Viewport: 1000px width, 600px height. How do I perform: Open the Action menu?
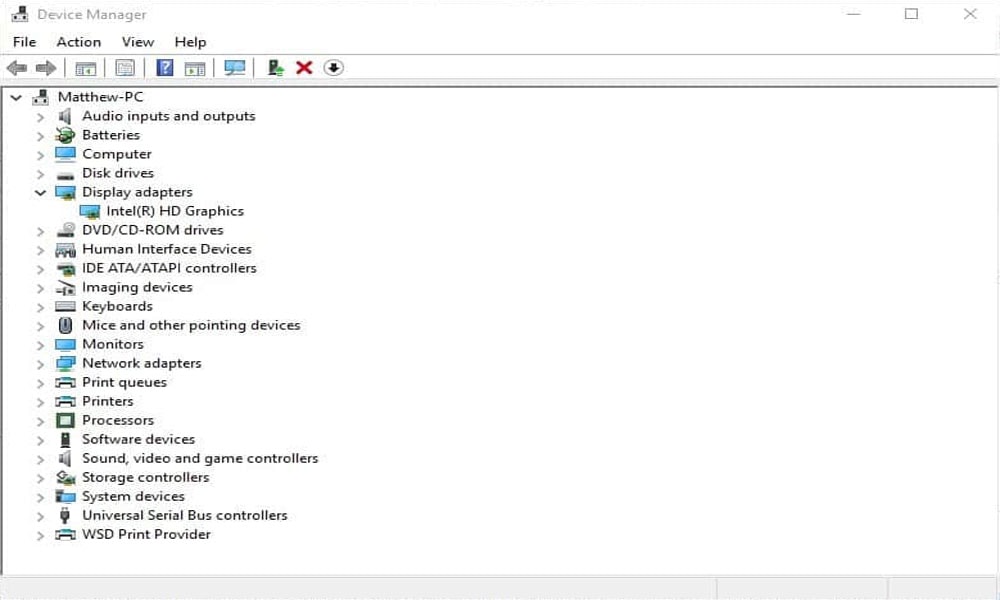(x=78, y=41)
